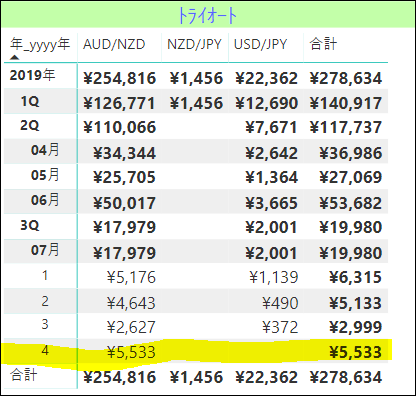Click ¥50,017 in the 06月 row
This screenshot has width=416, height=396.
124,203
